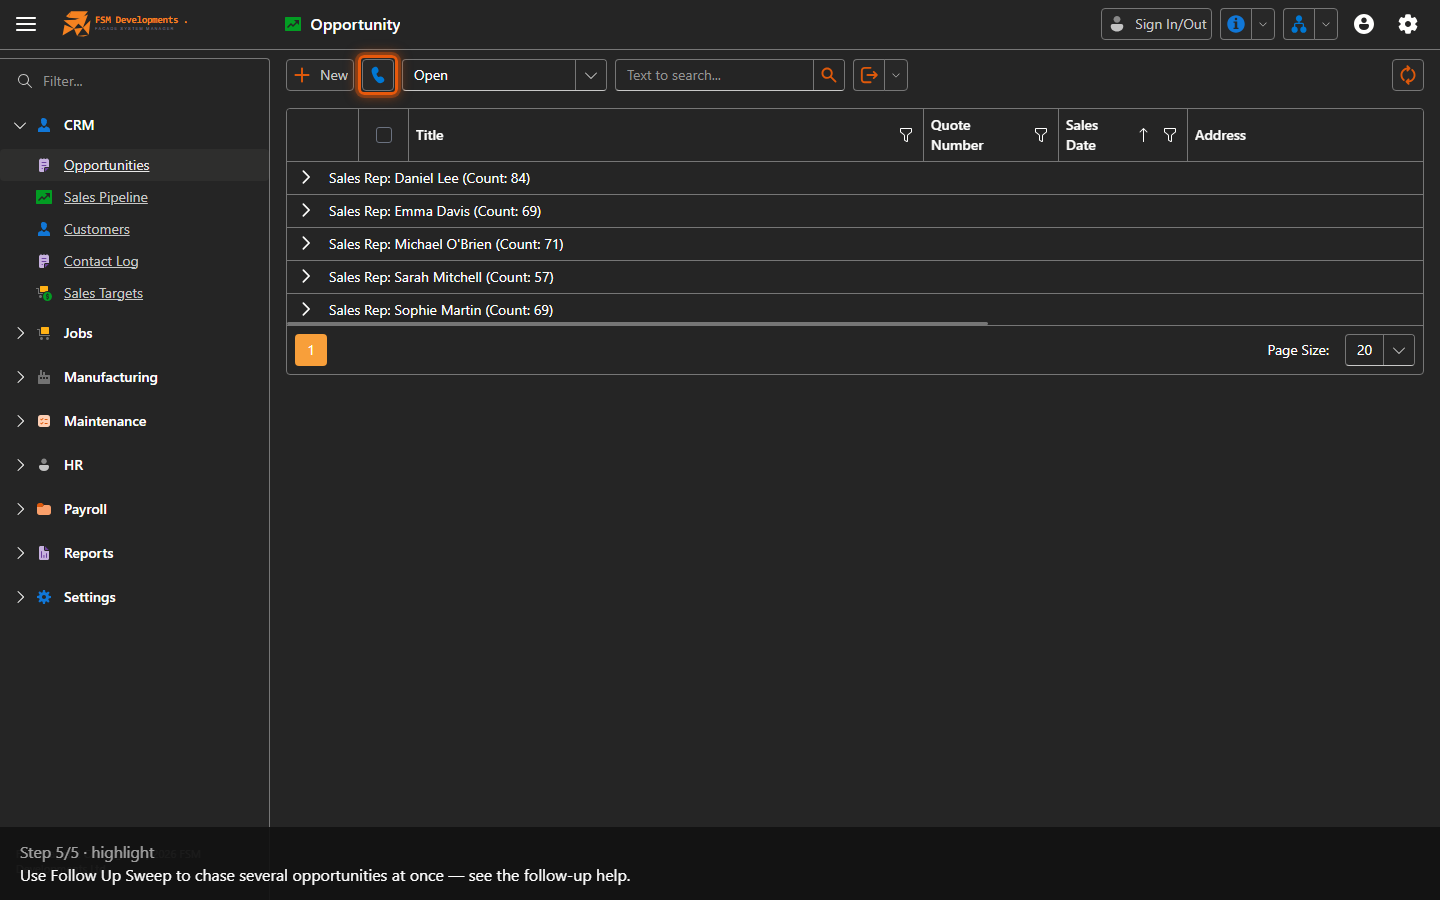Click the orange search magnifier button
The height and width of the screenshot is (900, 1440).
[x=829, y=75]
